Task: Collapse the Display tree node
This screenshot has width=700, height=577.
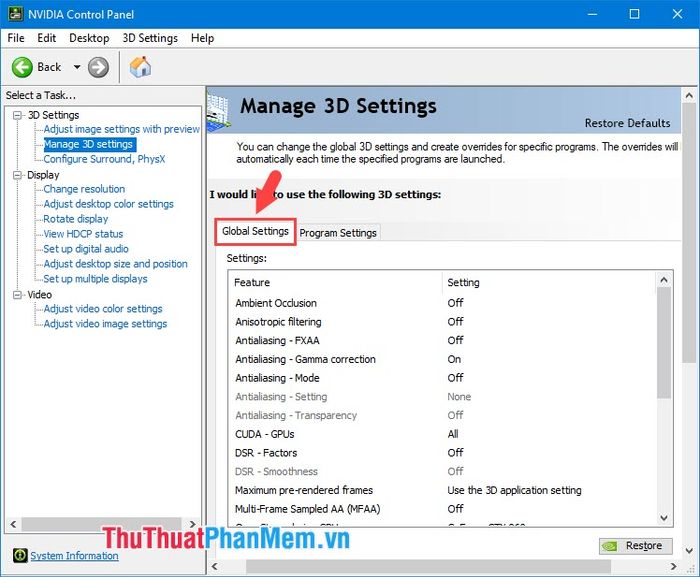Action: [17, 175]
